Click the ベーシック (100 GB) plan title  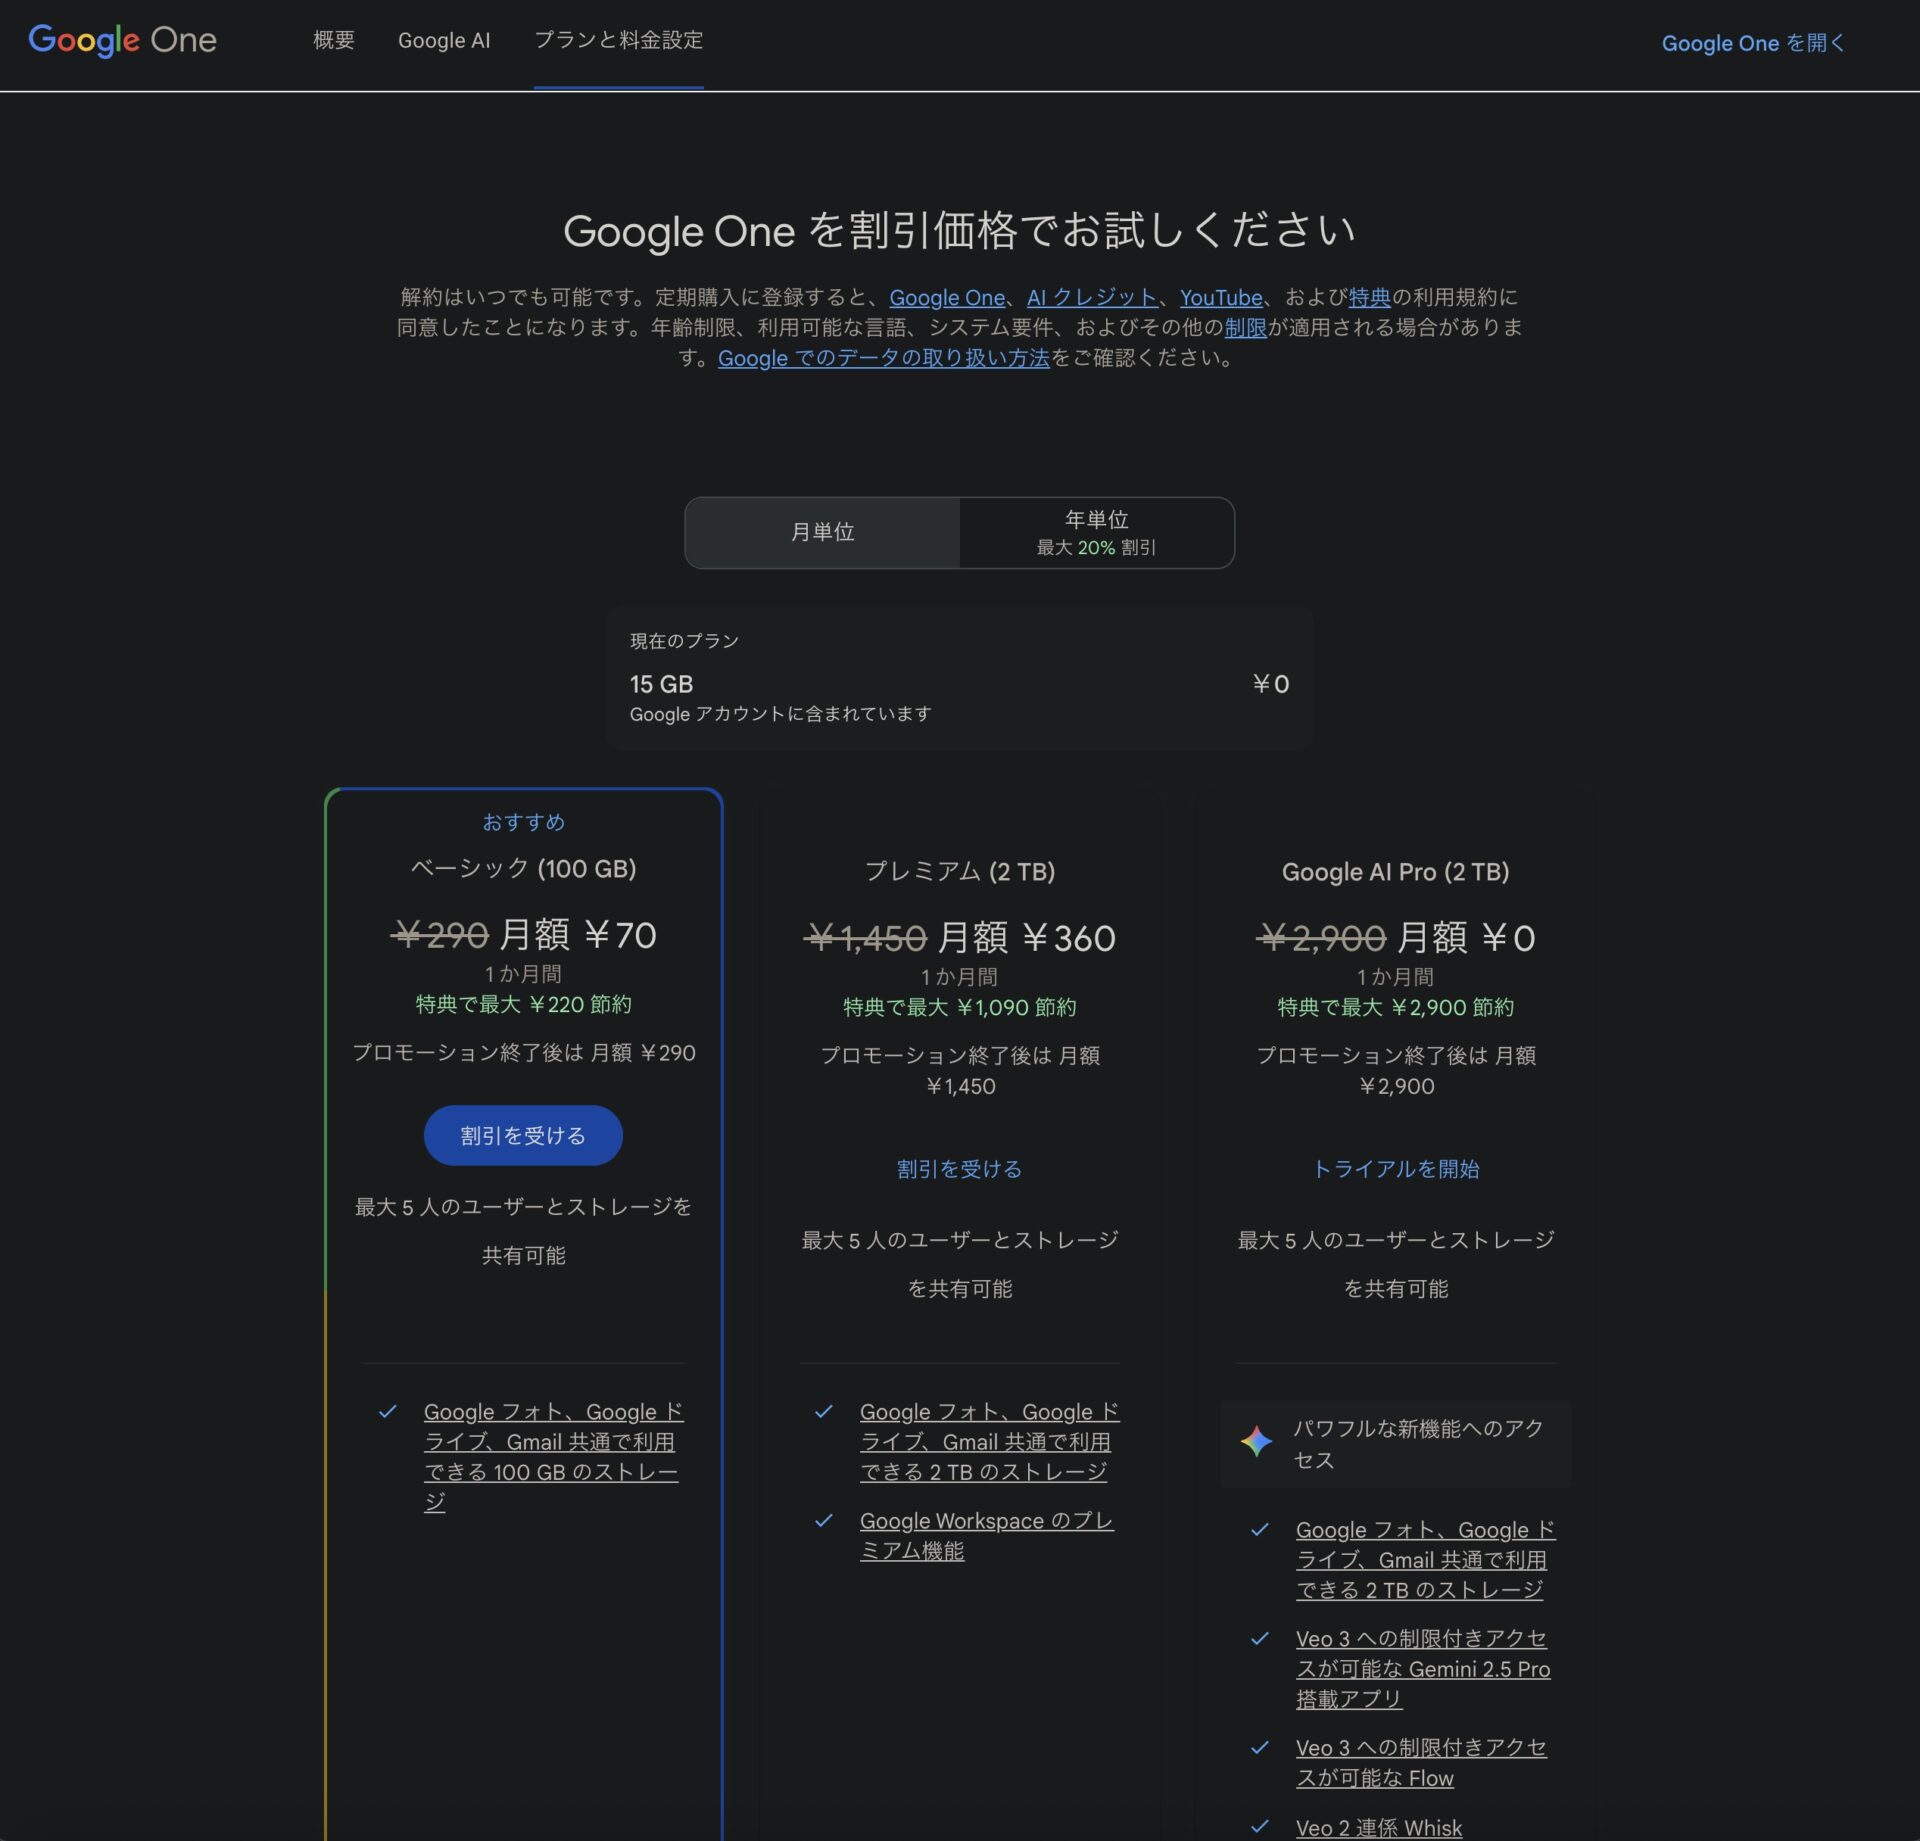click(523, 868)
